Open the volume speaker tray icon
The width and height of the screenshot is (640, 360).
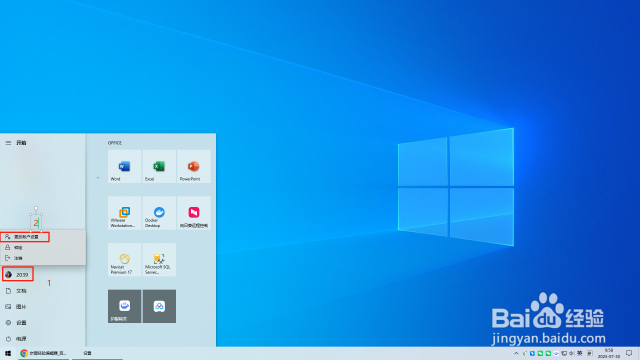(571, 353)
